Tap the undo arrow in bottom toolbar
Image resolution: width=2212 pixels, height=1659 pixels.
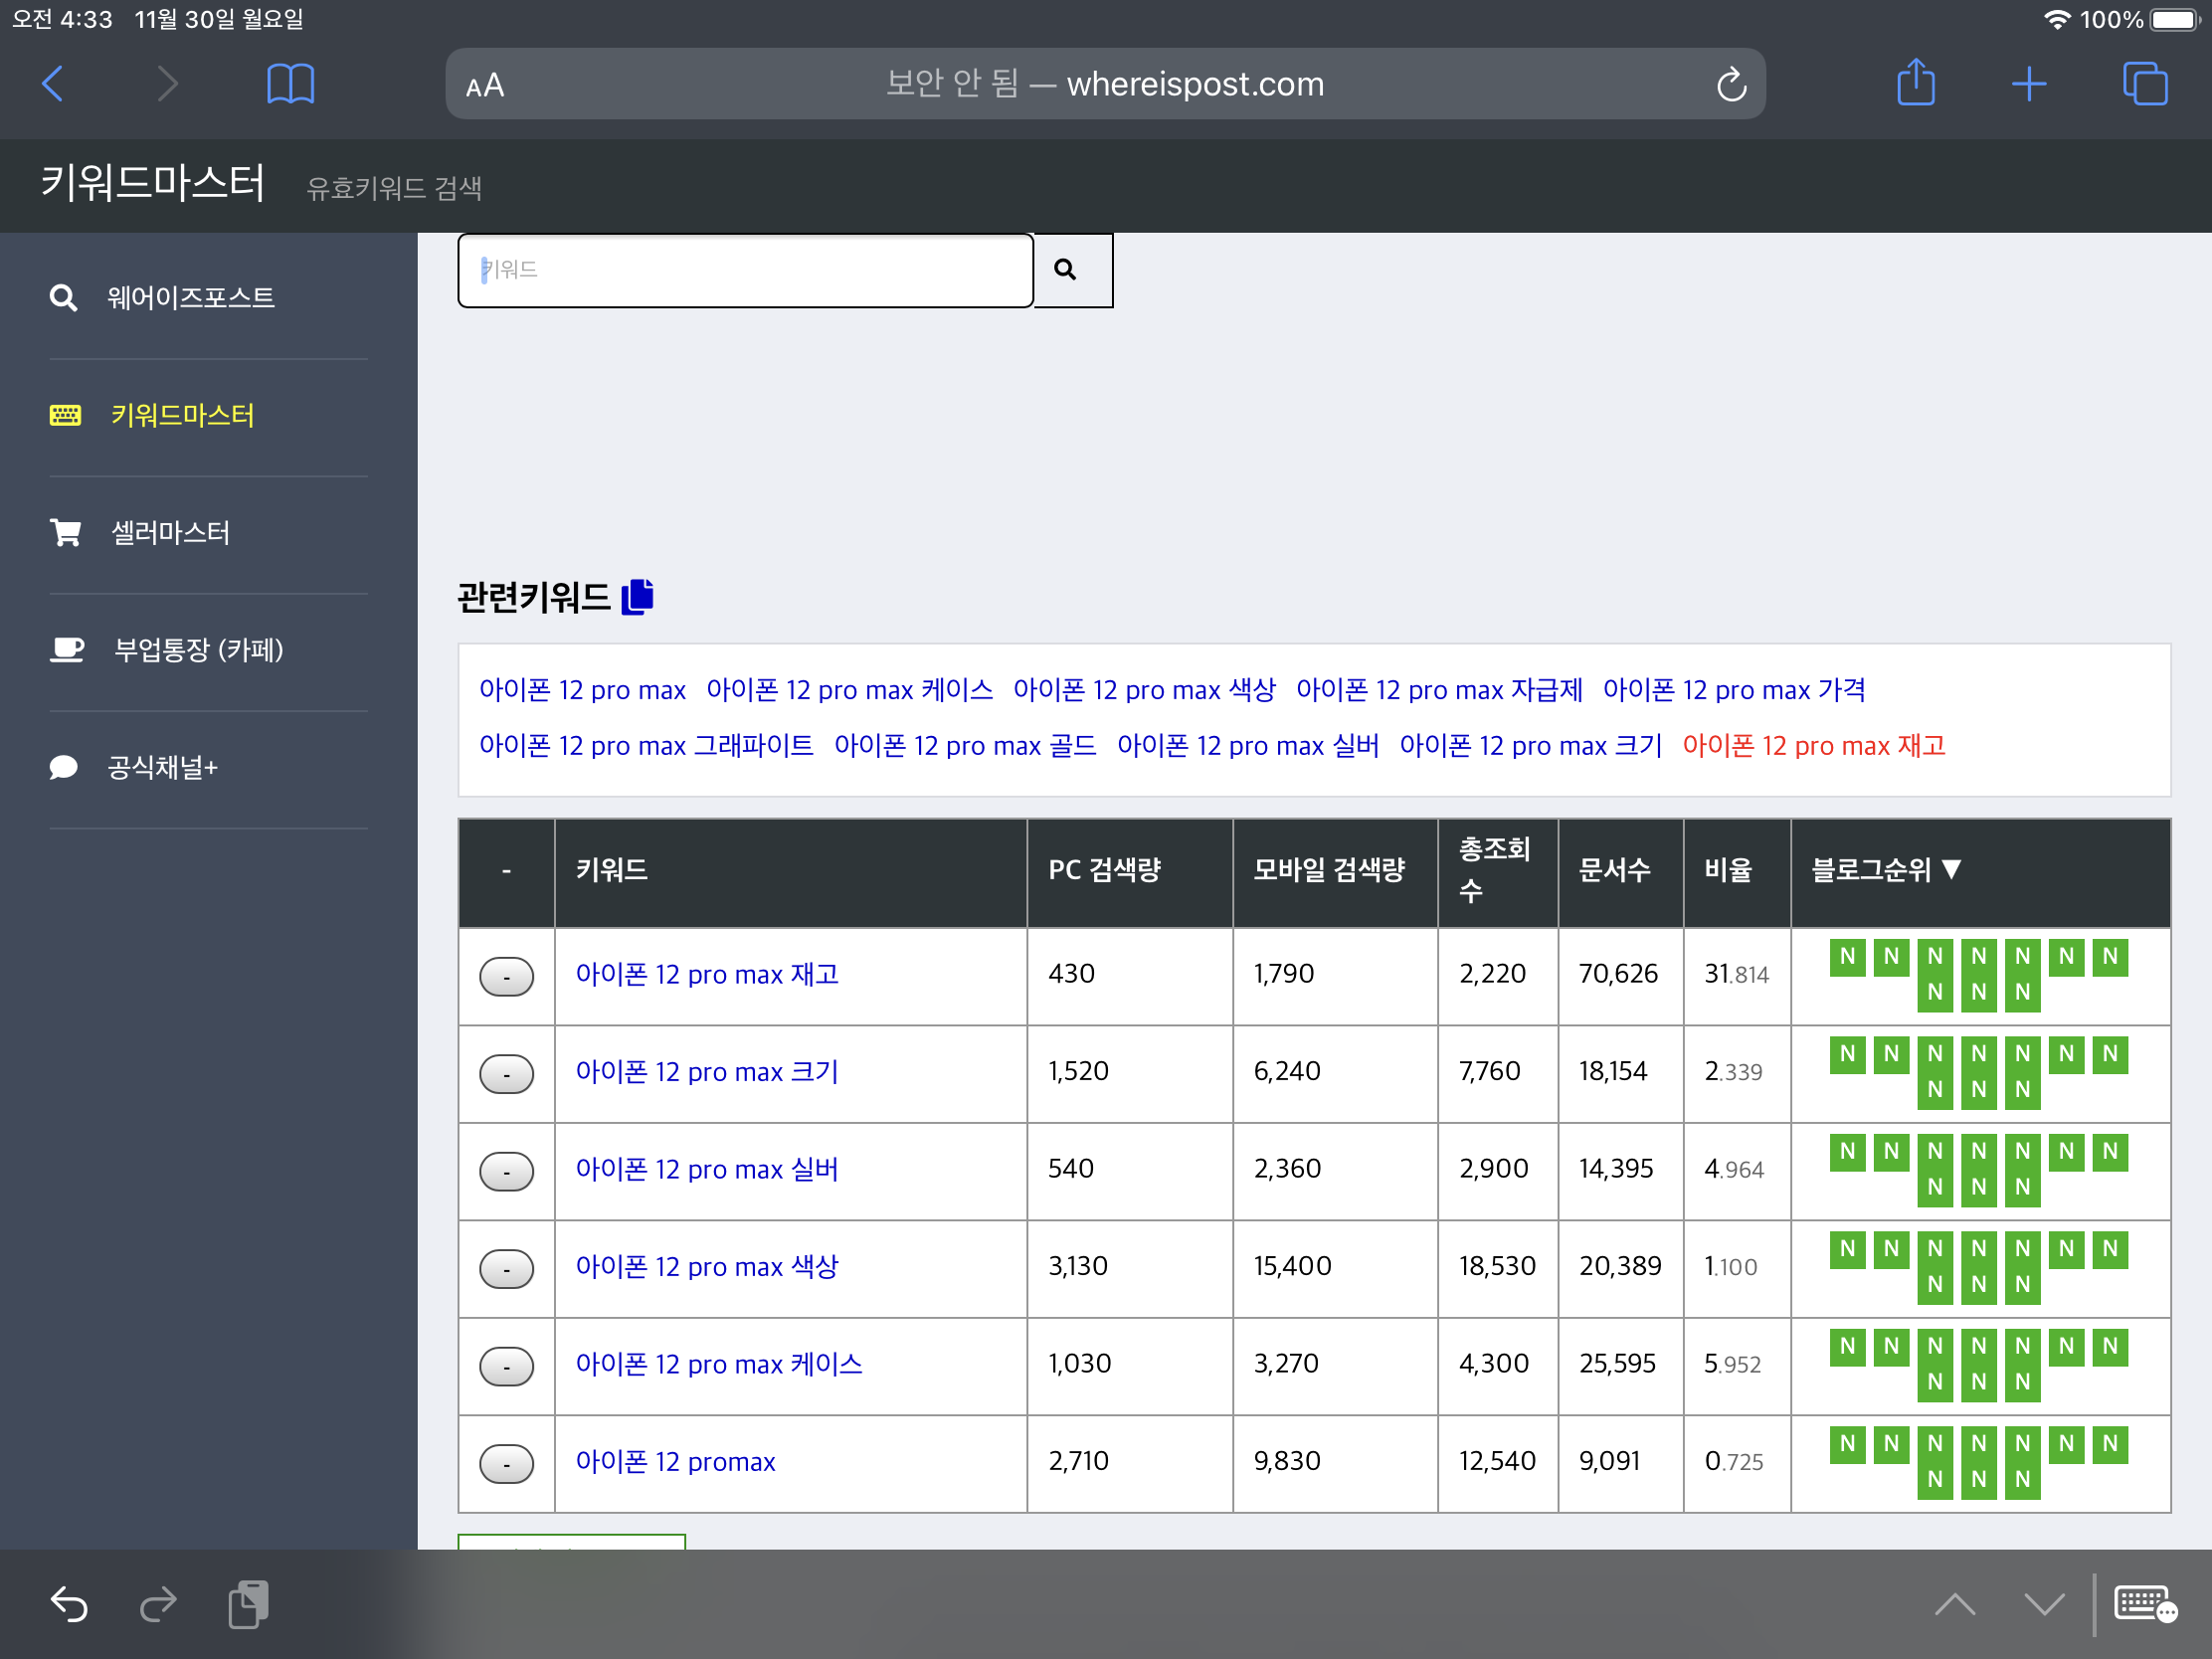69,1604
